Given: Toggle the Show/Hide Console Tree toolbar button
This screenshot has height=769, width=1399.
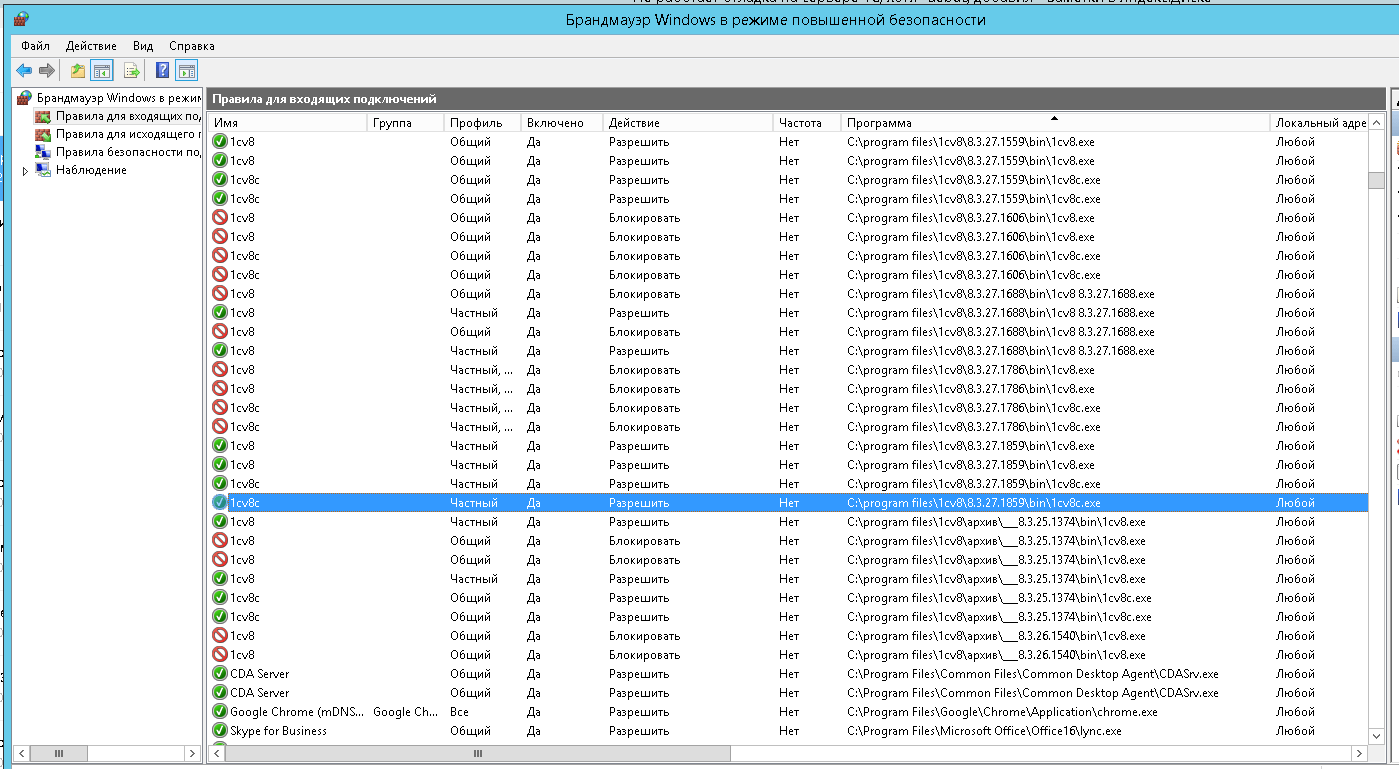Looking at the screenshot, I should pyautogui.click(x=101, y=70).
